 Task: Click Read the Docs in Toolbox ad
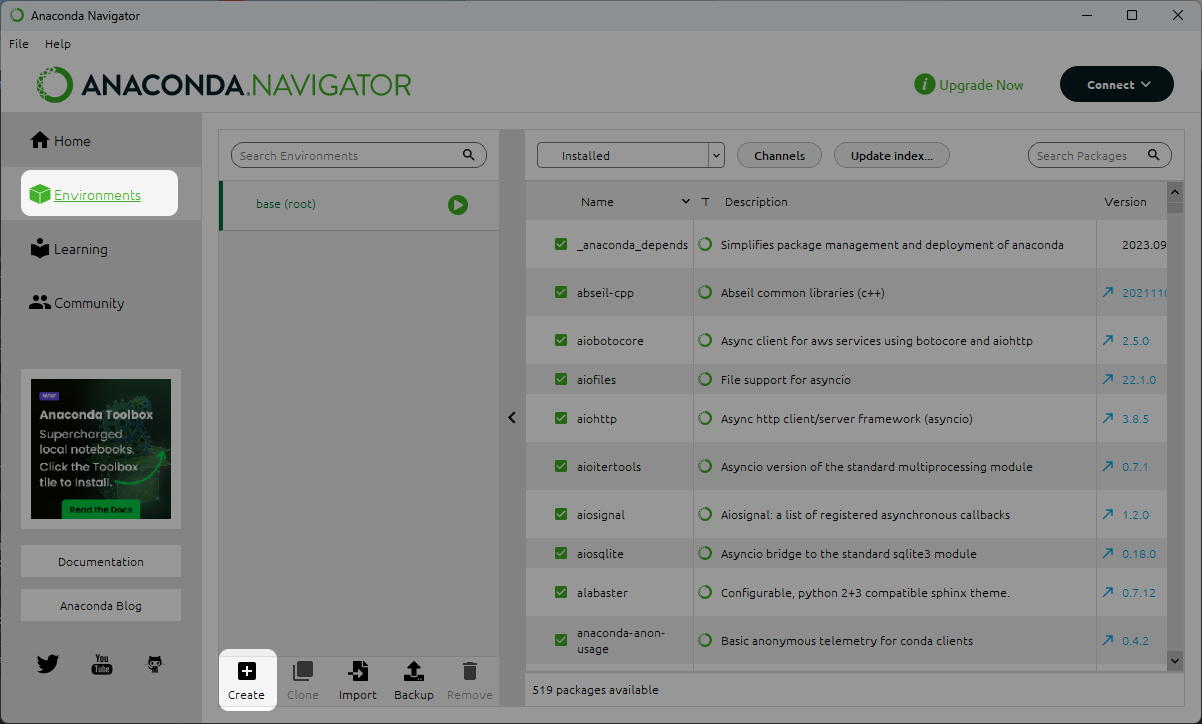point(100,509)
